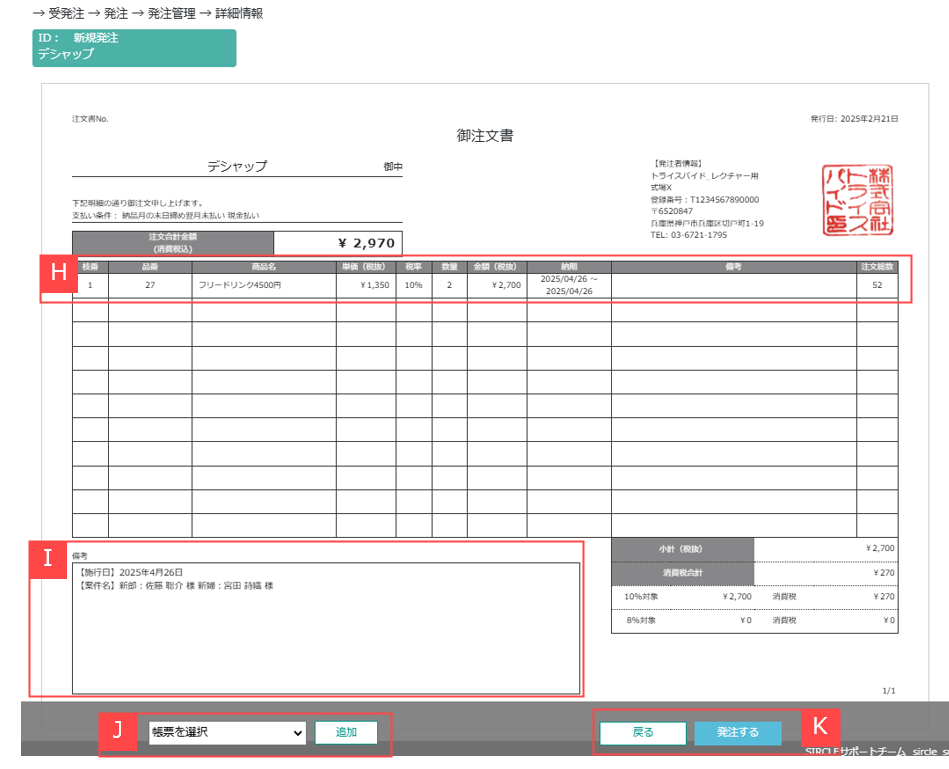Click the red I annotation marker
The image size is (949, 769).
48,559
